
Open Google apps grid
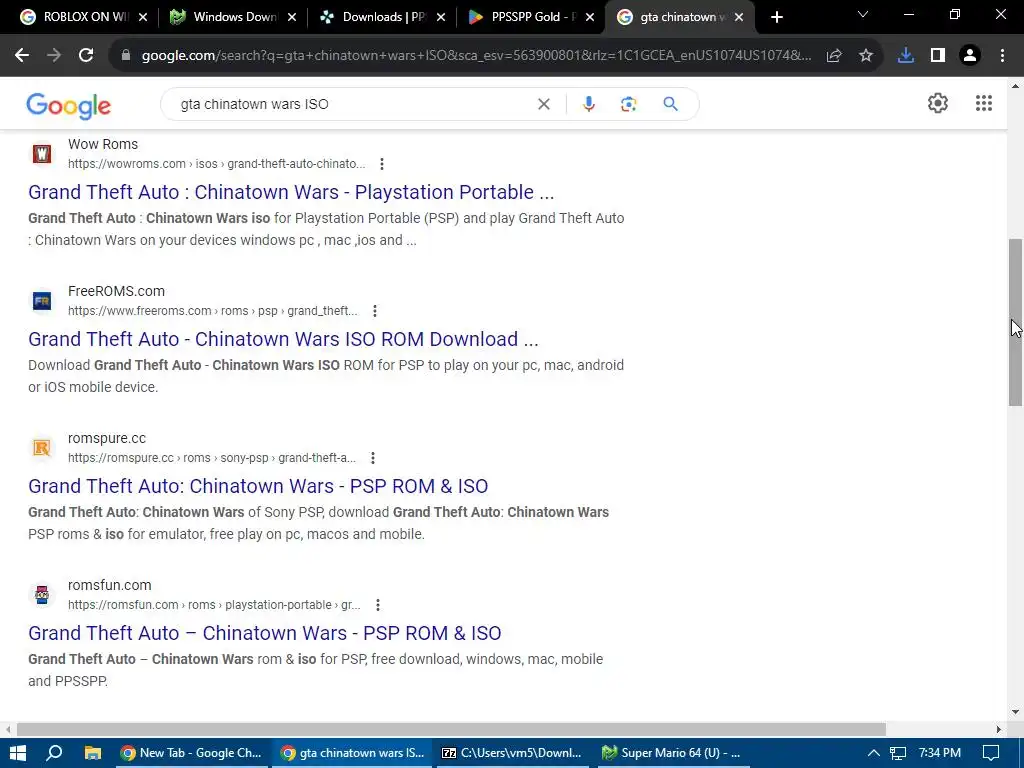pyautogui.click(x=984, y=103)
